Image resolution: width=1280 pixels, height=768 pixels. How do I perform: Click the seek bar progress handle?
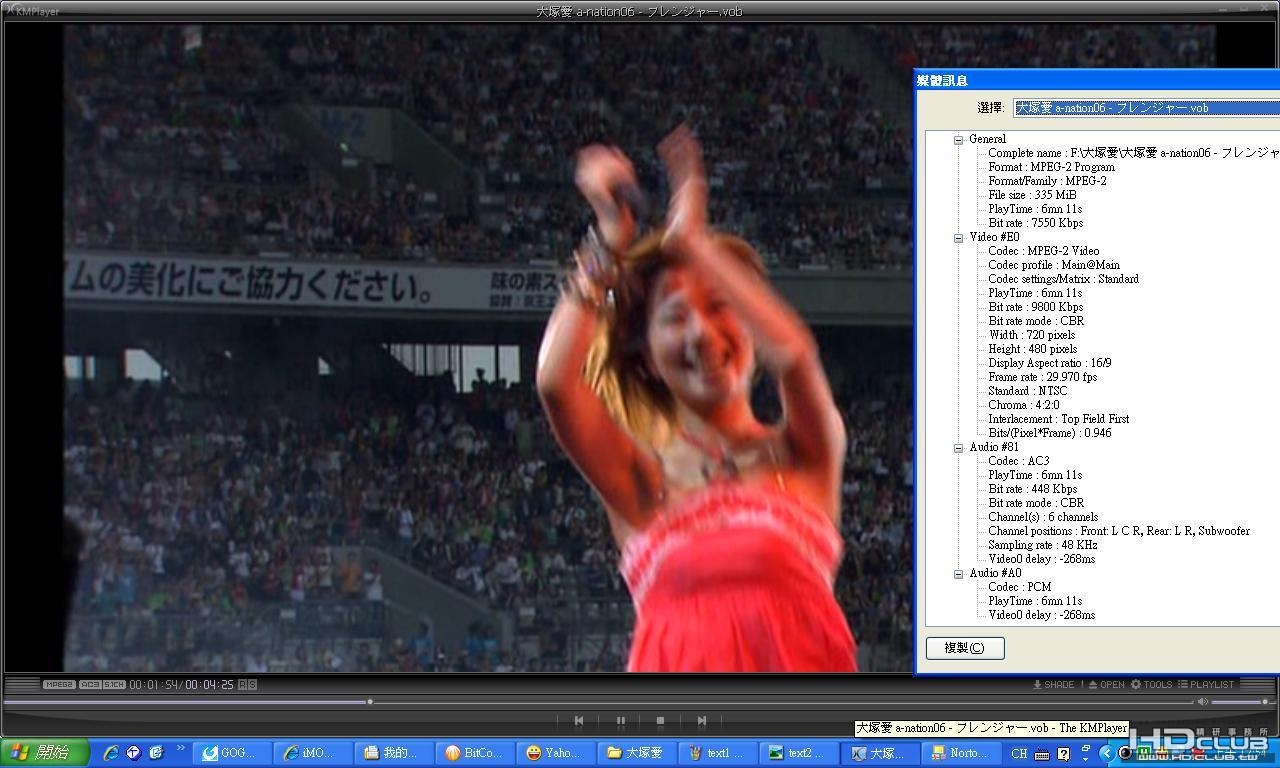click(x=370, y=702)
